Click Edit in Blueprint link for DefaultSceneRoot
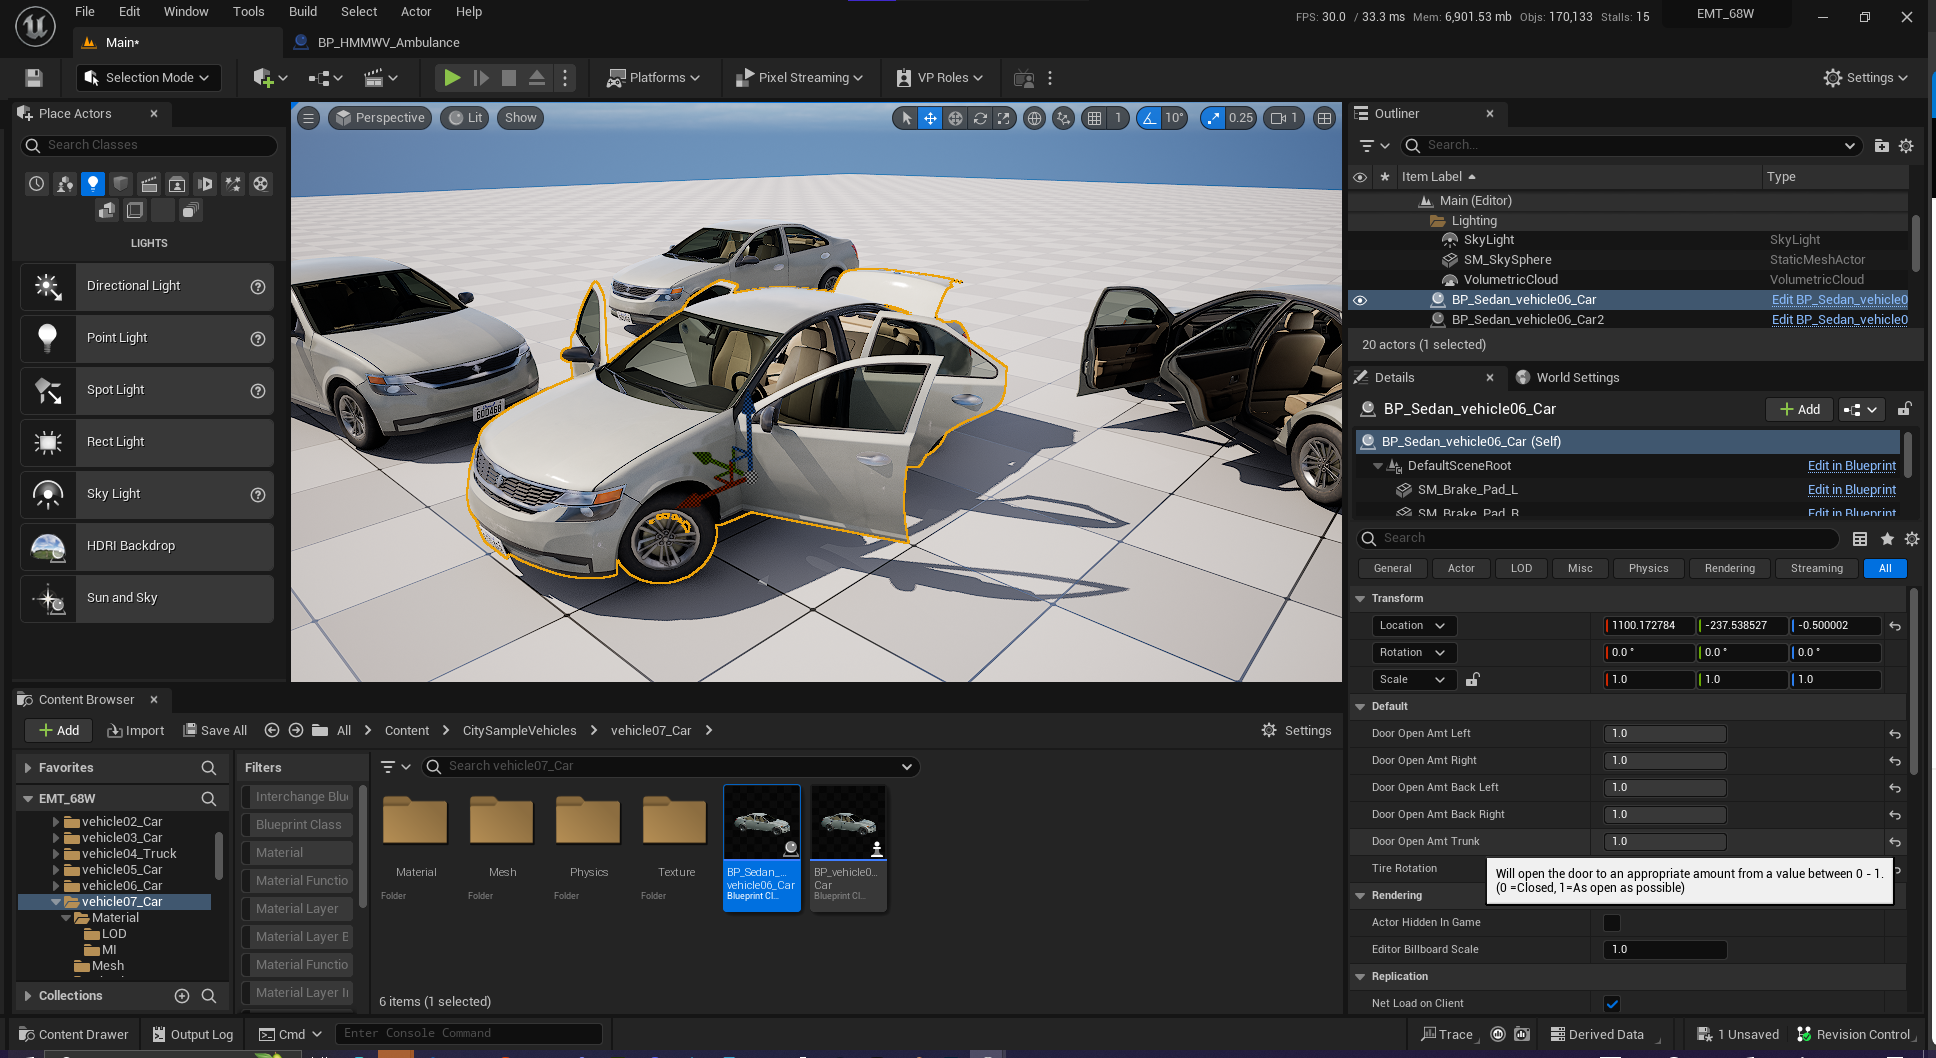Screen dimensions: 1936x1058 pos(1851,466)
